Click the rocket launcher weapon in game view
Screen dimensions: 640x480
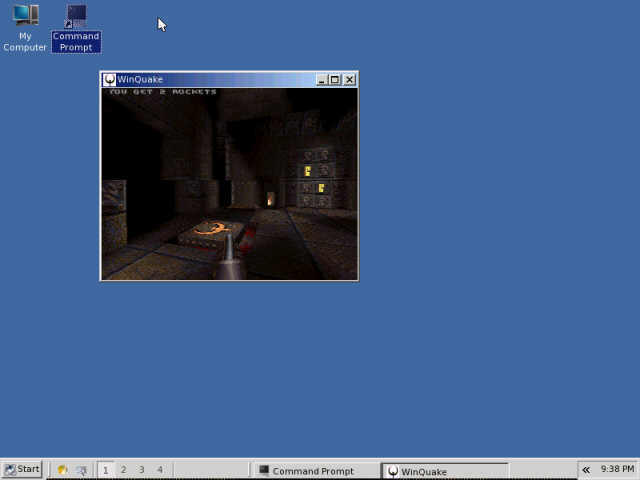pos(232,260)
